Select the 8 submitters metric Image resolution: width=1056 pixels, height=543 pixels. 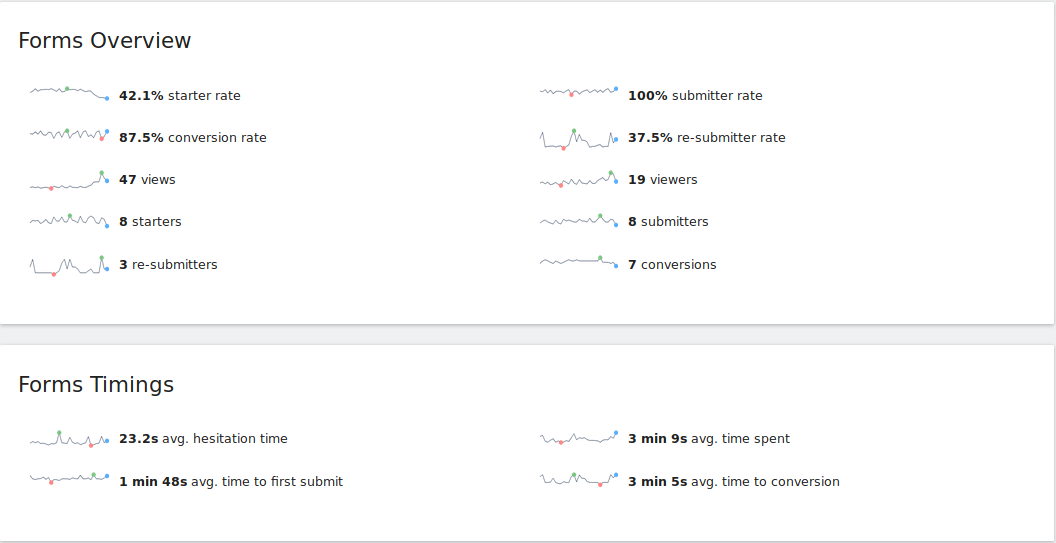pyautogui.click(x=668, y=222)
